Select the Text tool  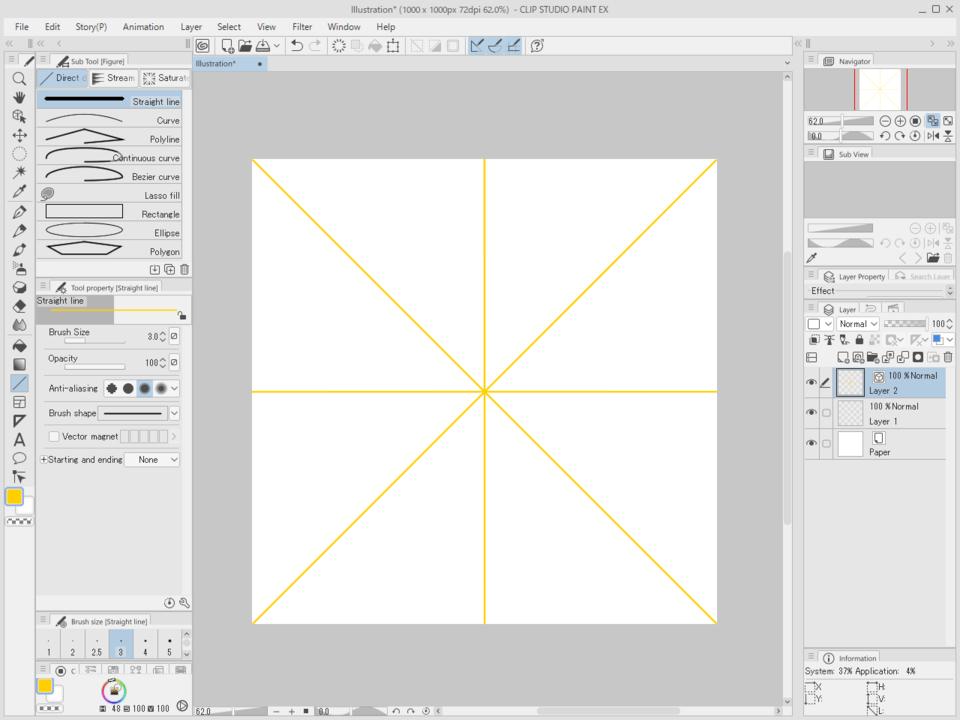(x=19, y=439)
